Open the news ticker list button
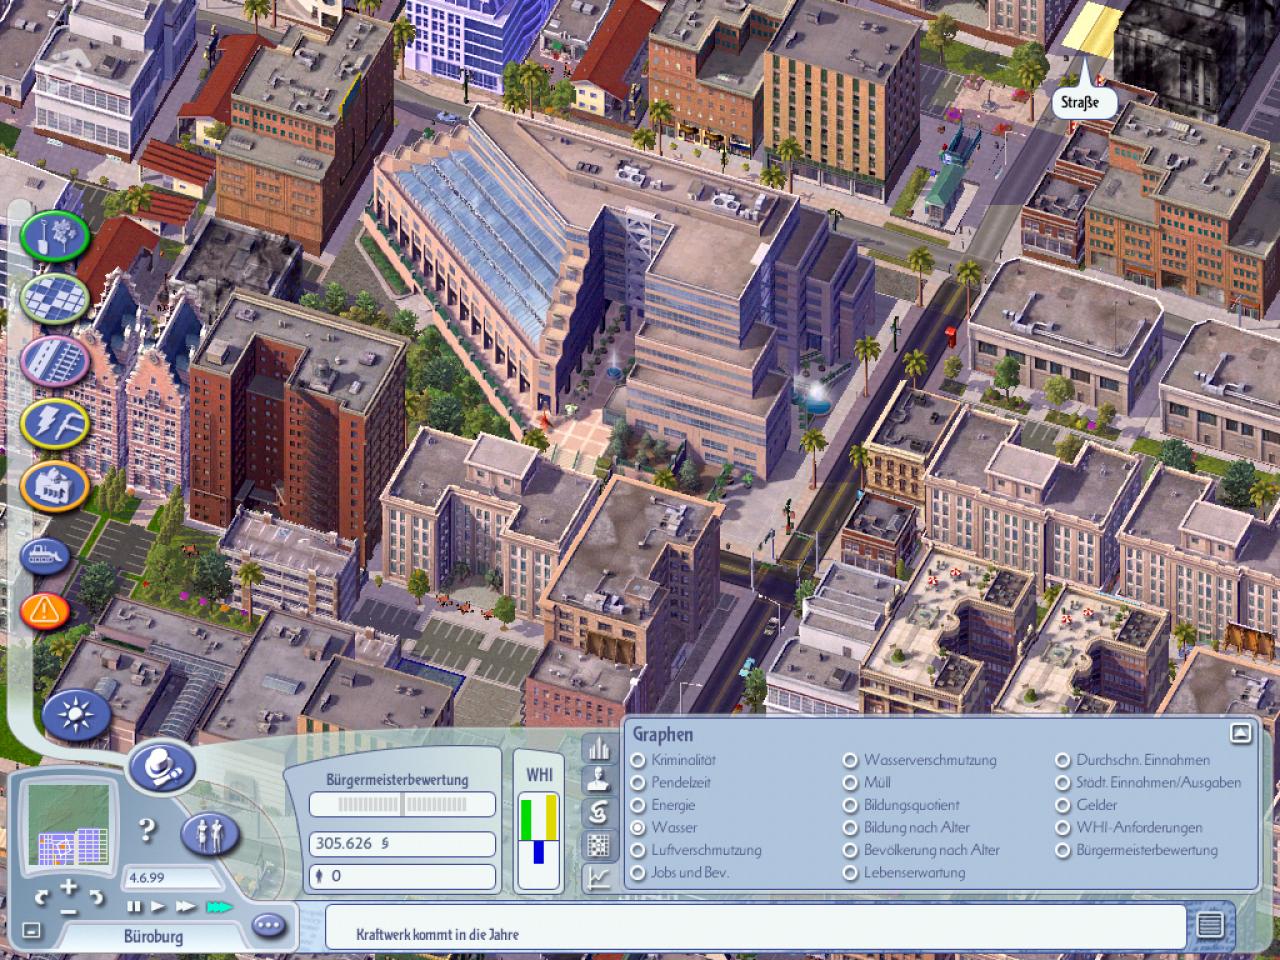This screenshot has width=1280, height=960. click(1210, 924)
